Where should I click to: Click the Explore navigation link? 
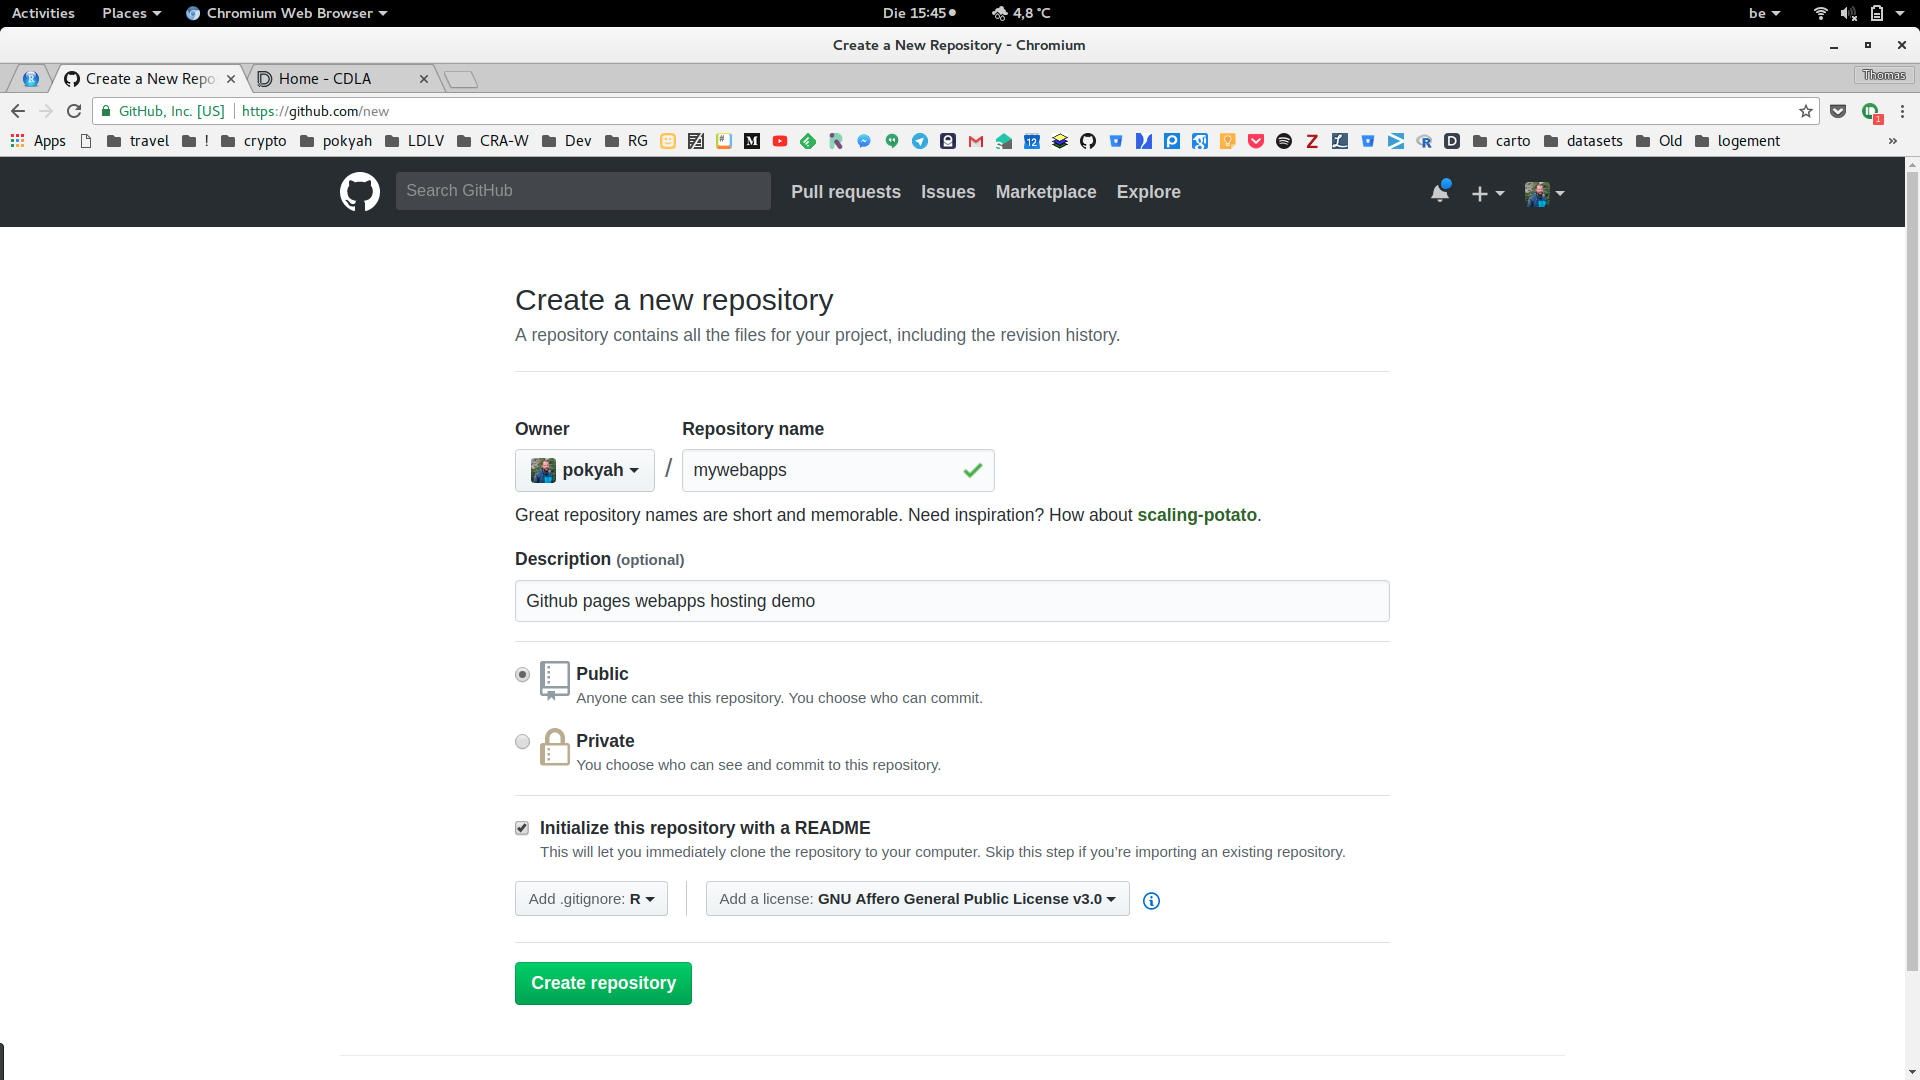[1149, 193]
